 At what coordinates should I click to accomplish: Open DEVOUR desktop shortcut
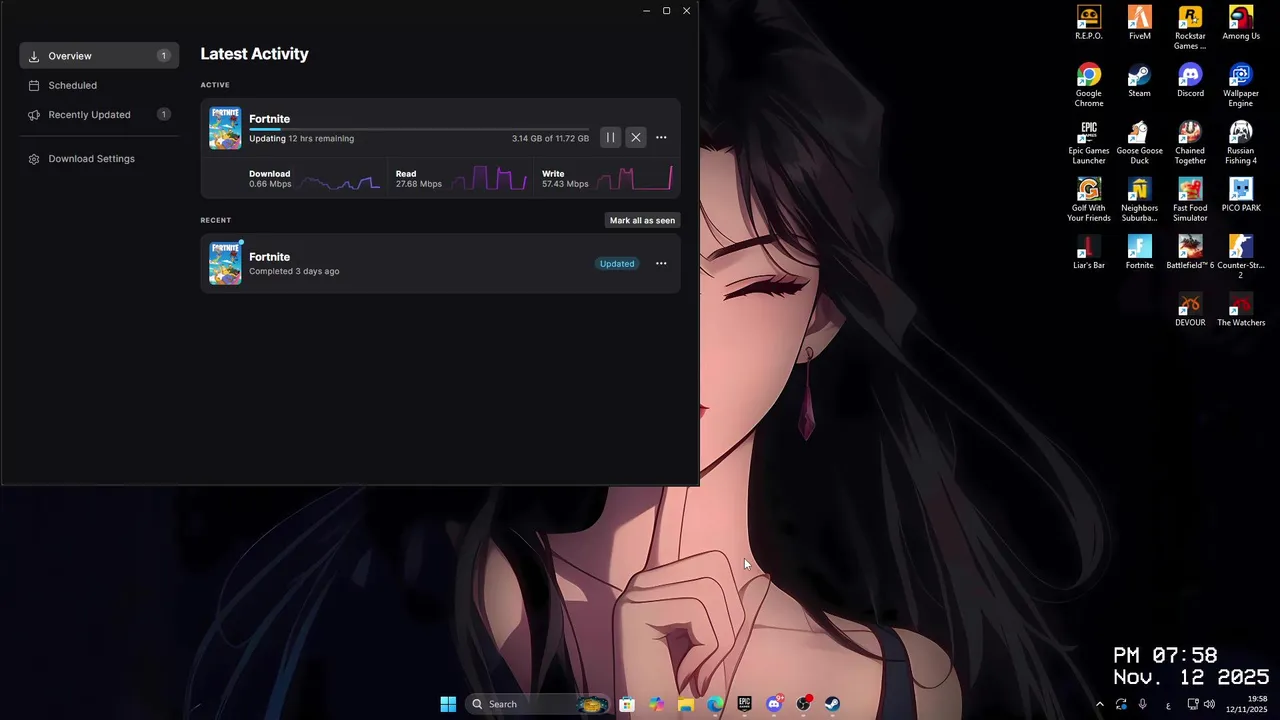coord(1190,310)
